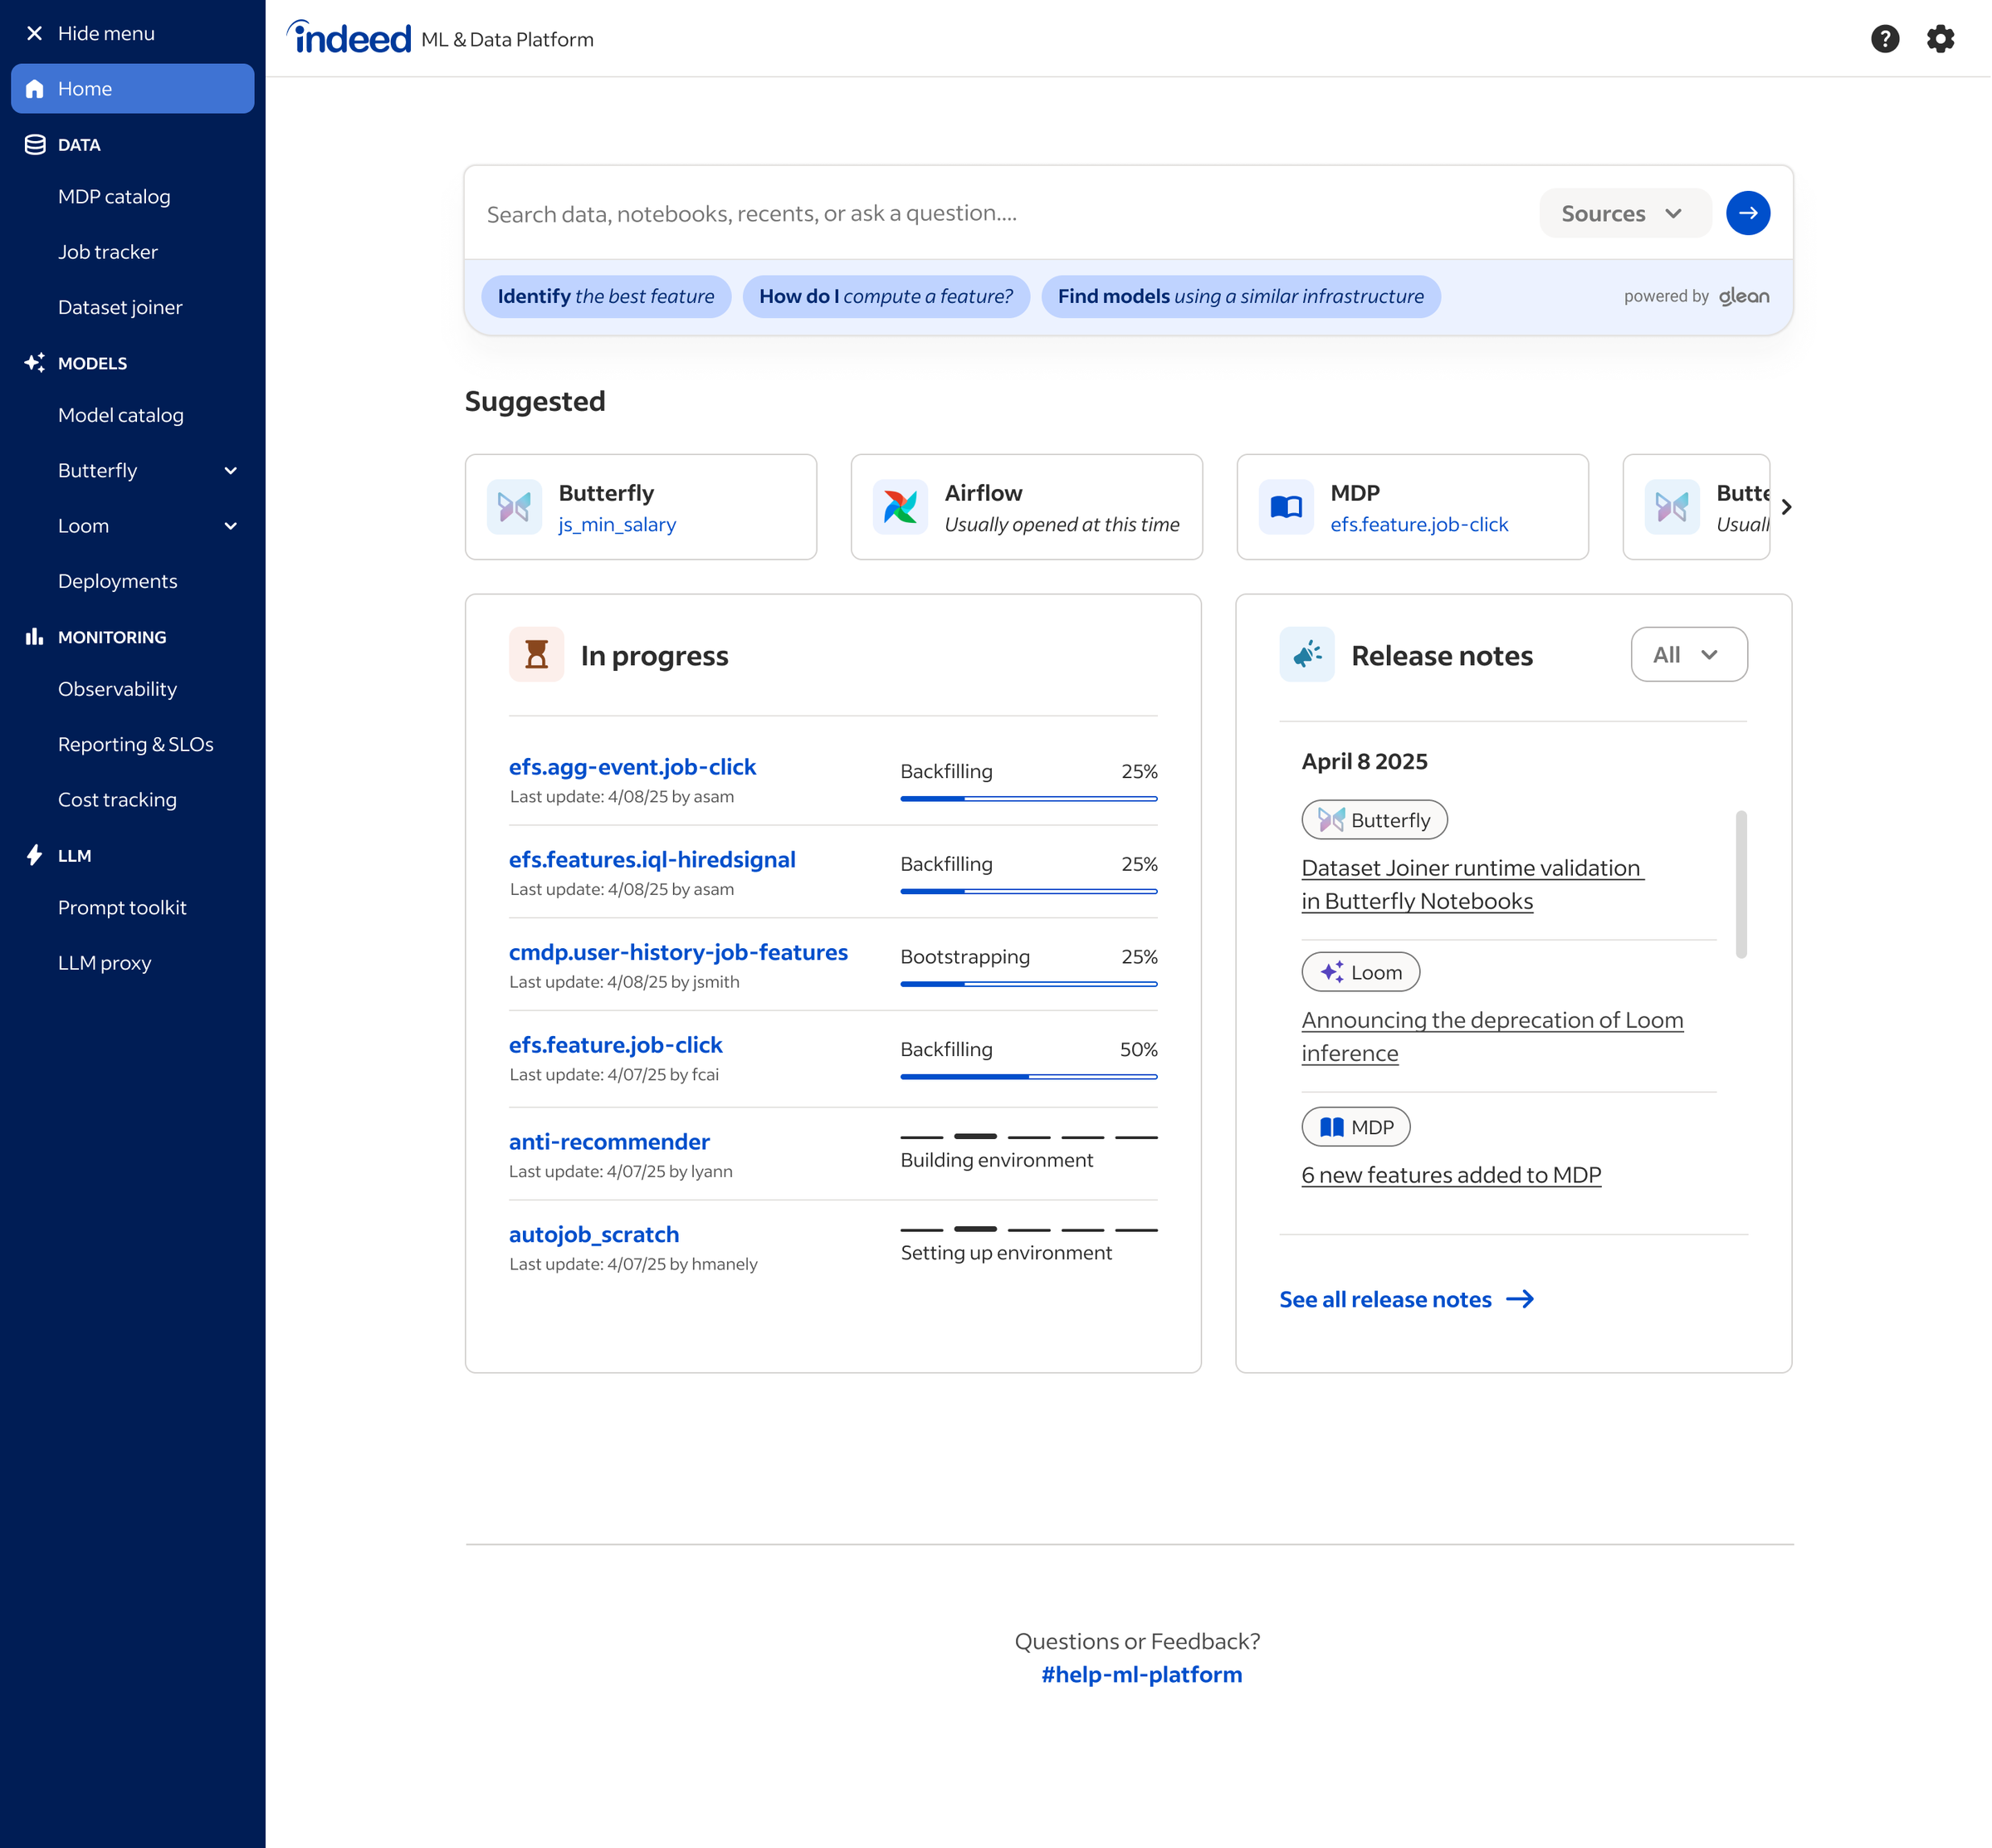Image resolution: width=1992 pixels, height=1848 pixels.
Task: Click the efs.feature.job-click 50% progress bar
Action: (x=1029, y=1077)
